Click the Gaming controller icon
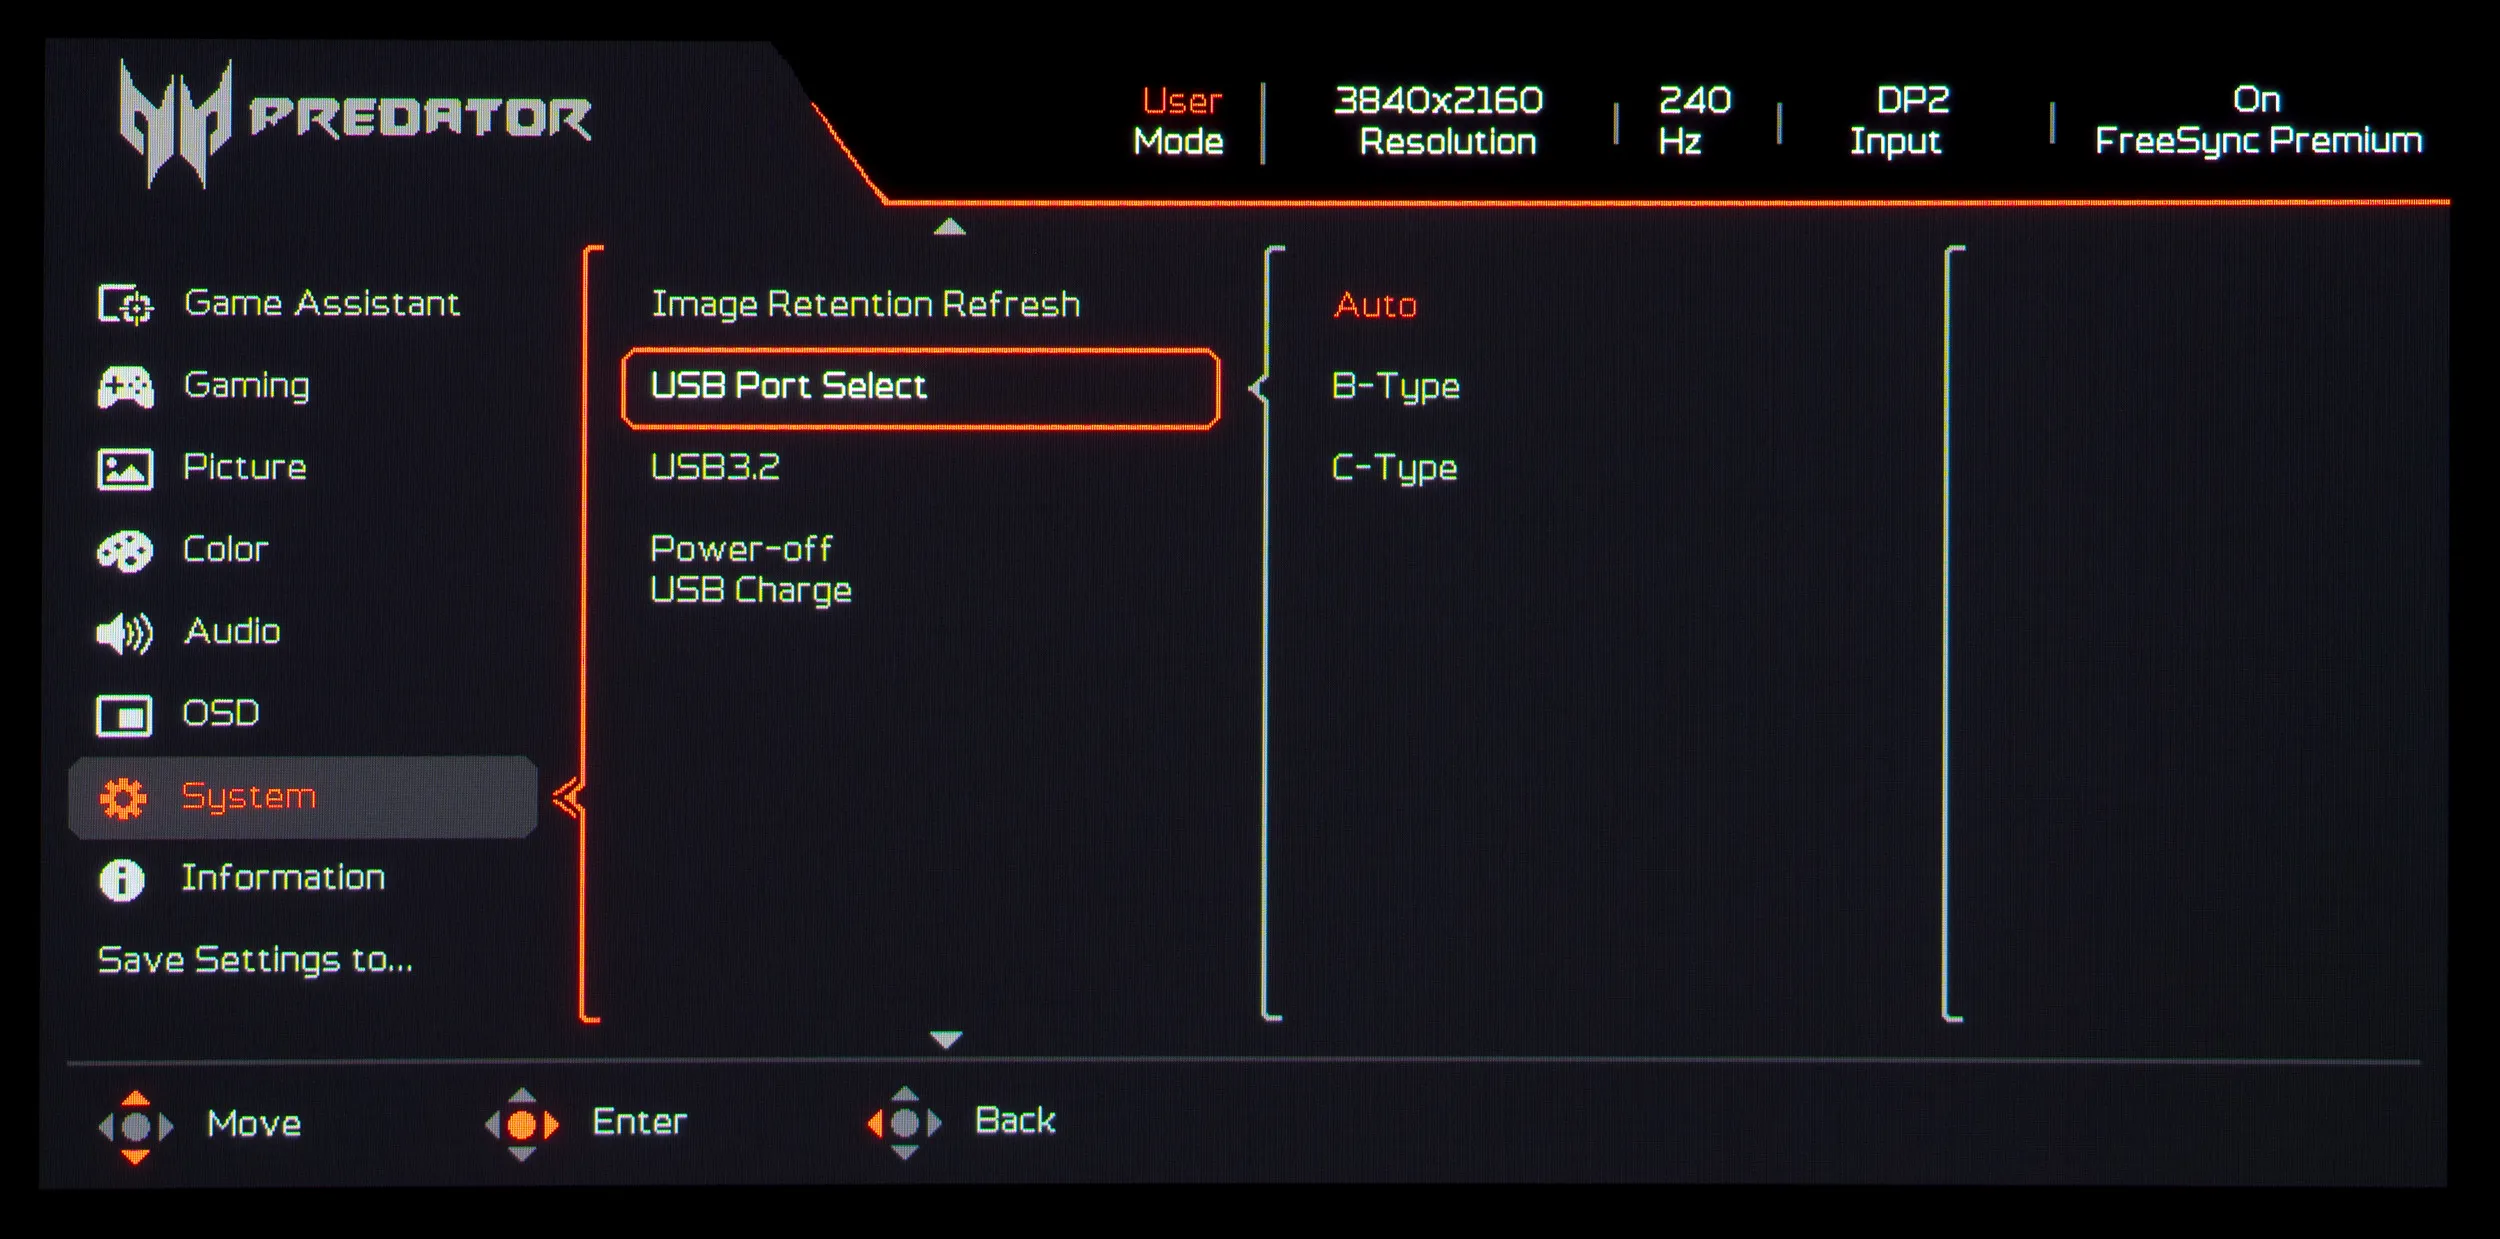Viewport: 2500px width, 1239px height. [x=125, y=387]
